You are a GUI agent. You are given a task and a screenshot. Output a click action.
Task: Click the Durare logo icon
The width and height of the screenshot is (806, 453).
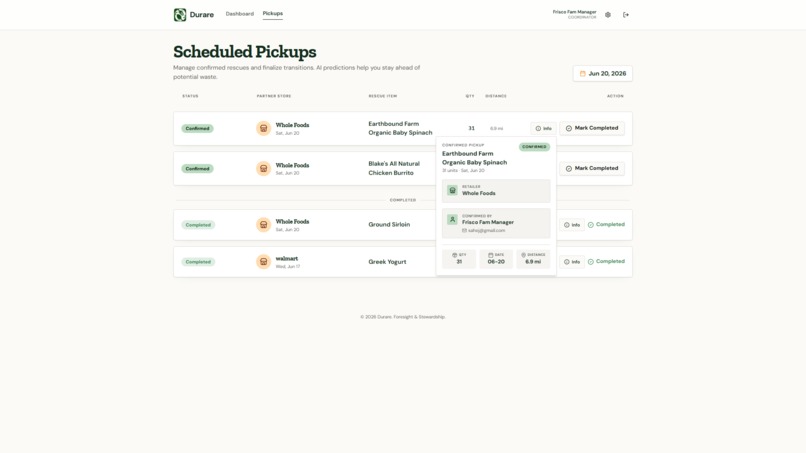(180, 14)
